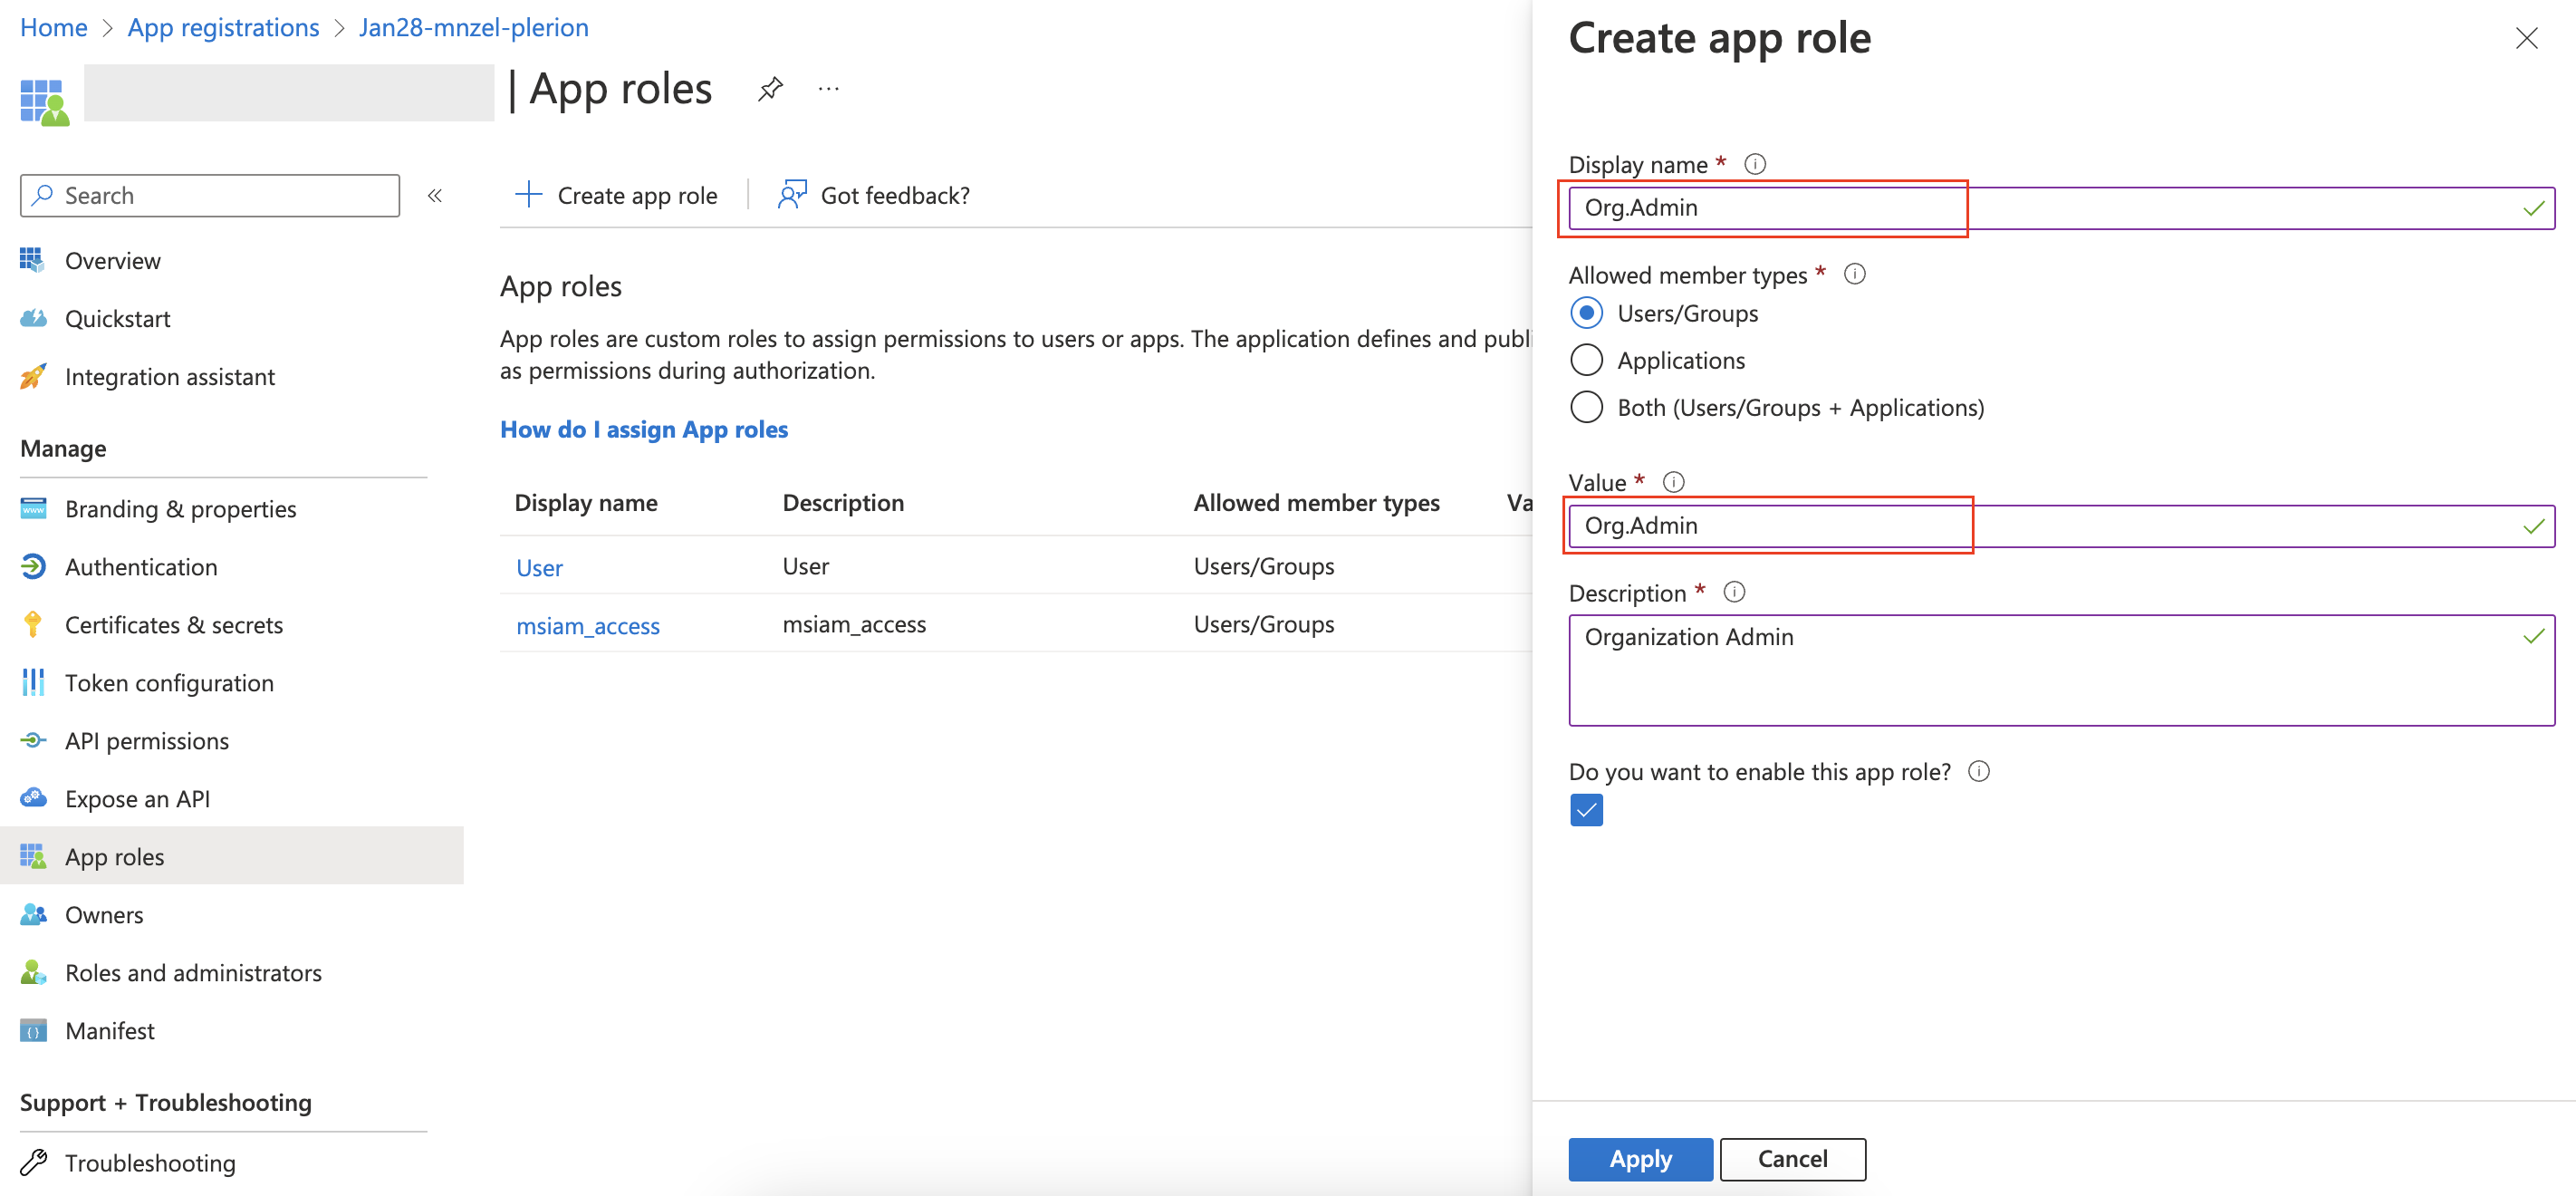Click the plus icon for Create app role
The width and height of the screenshot is (2576, 1196).
pos(528,194)
